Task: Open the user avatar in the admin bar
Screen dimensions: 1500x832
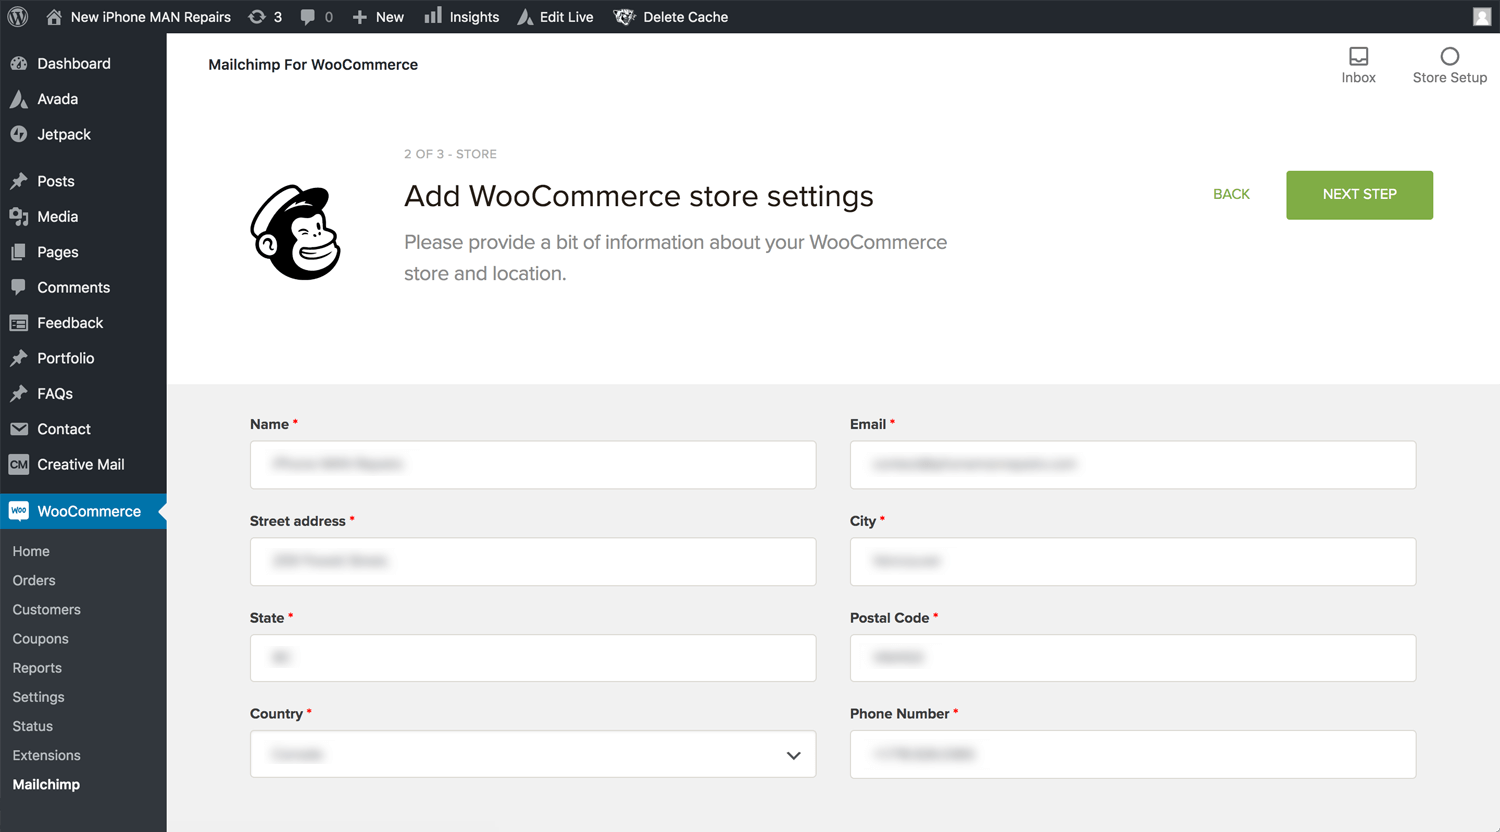Action: point(1482,17)
